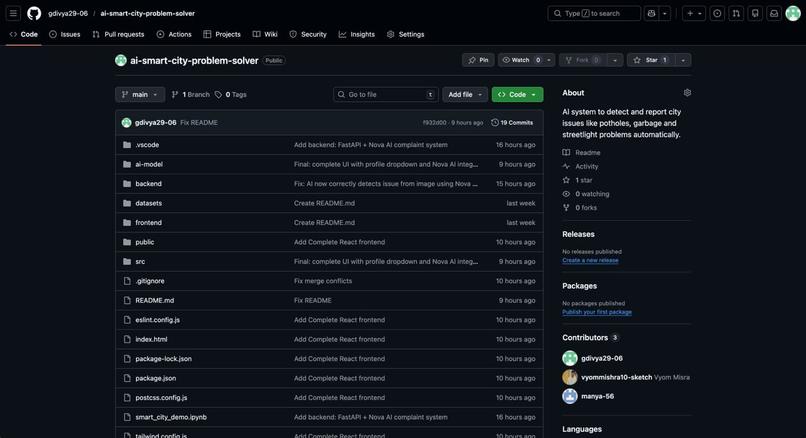Open the ai-model folder
Image resolution: width=806 pixels, height=438 pixels.
[x=149, y=165]
